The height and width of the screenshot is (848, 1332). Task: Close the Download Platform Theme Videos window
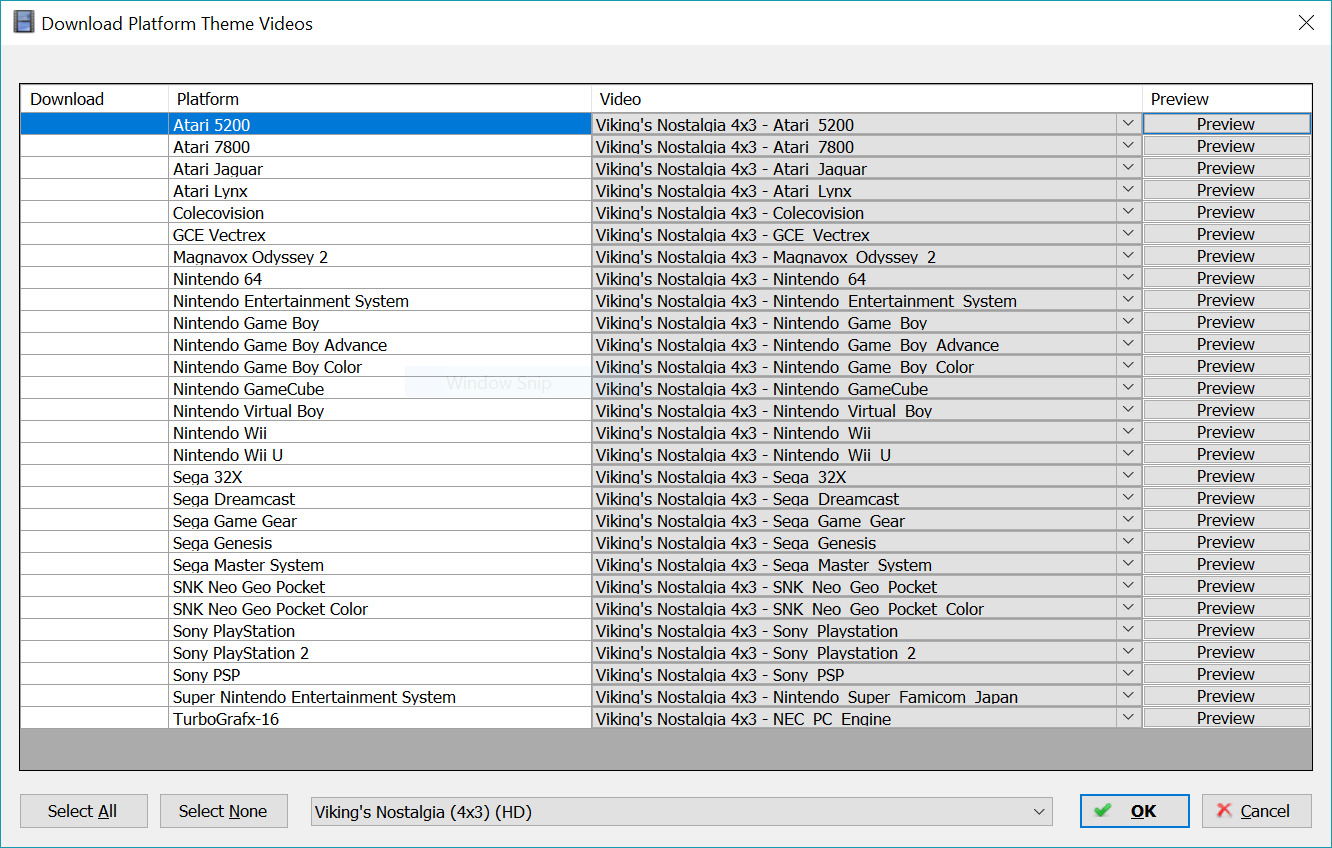1306,22
